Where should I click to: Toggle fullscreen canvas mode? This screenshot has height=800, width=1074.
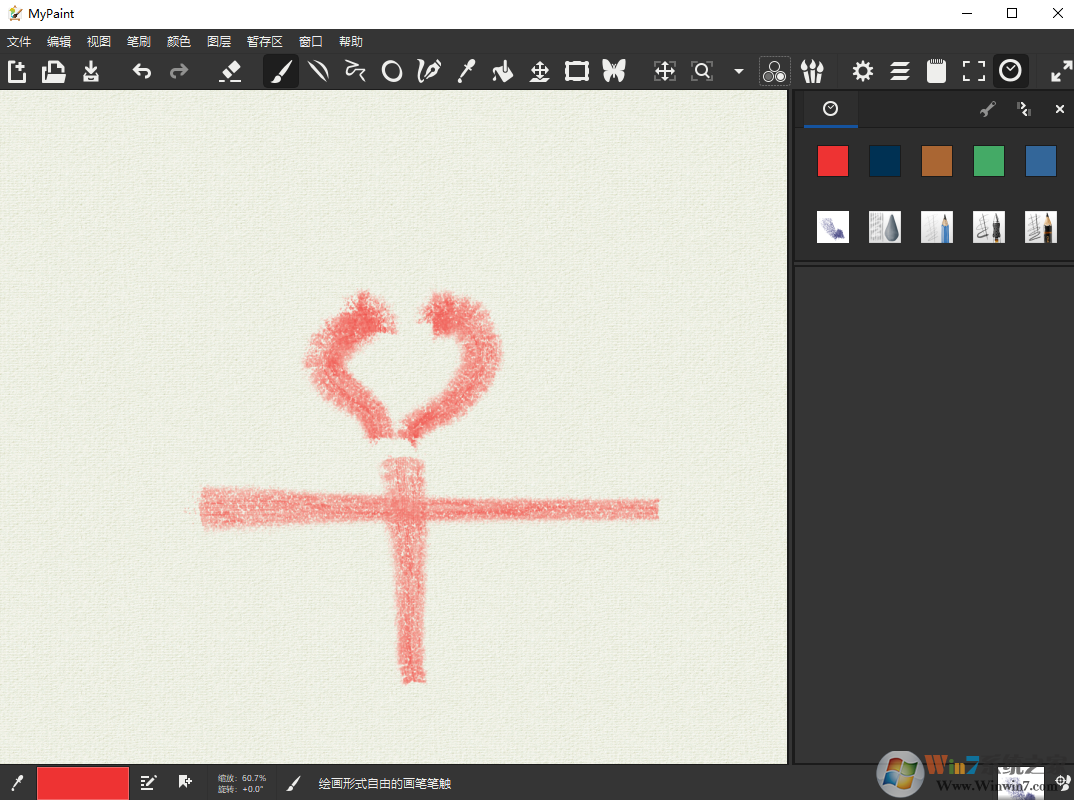pyautogui.click(x=973, y=70)
